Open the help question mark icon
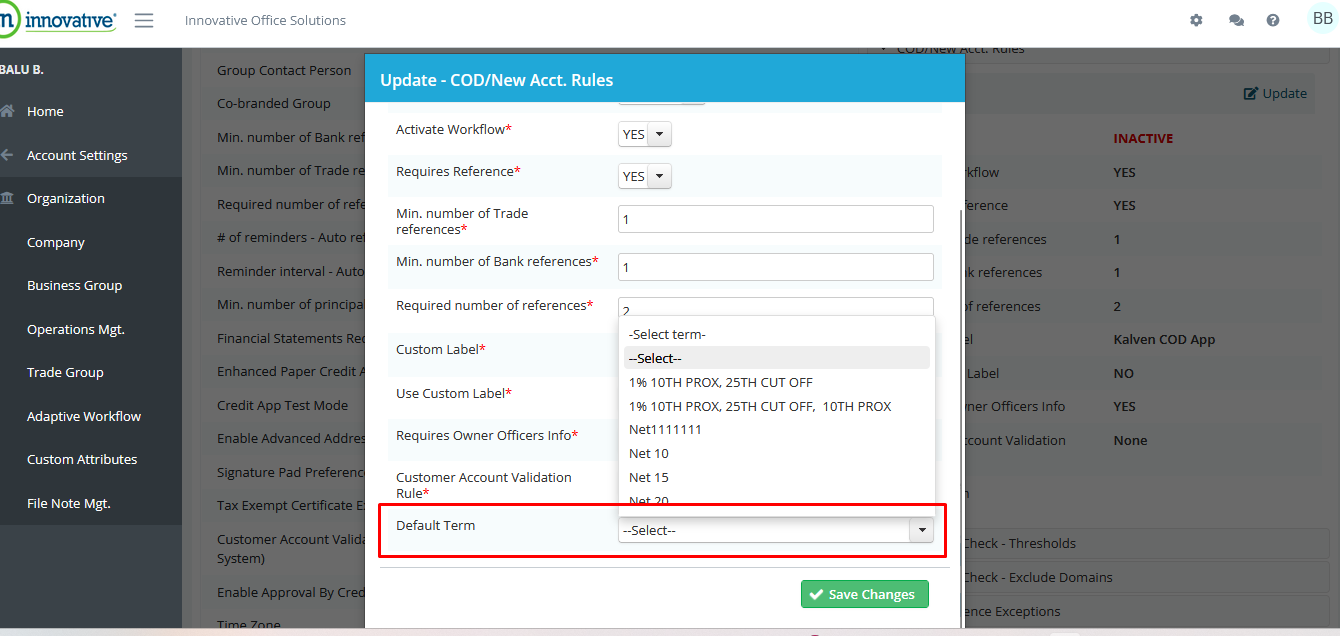Screen dimensions: 1340x636 click(1273, 20)
